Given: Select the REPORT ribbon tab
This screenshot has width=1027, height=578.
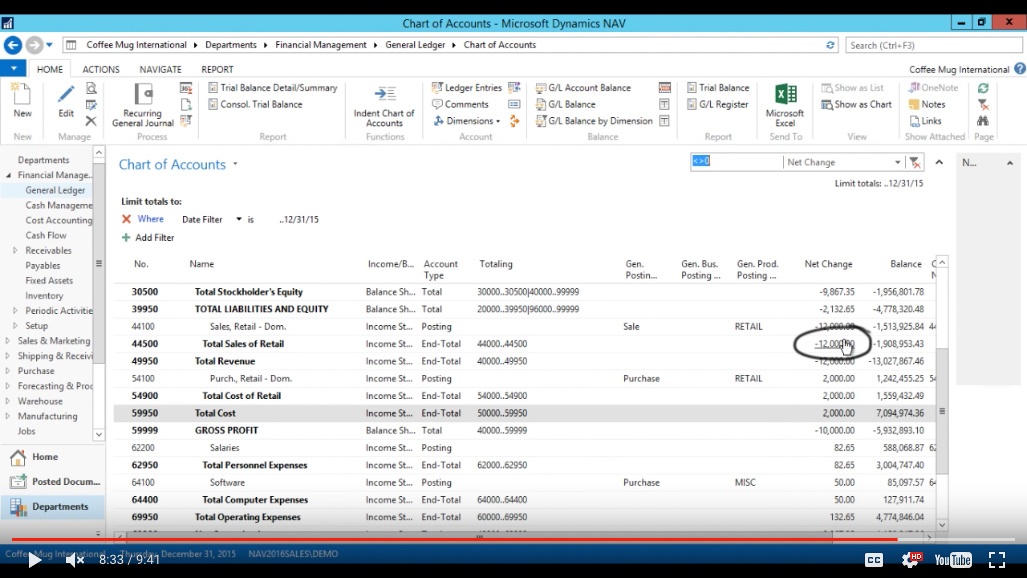Looking at the screenshot, I should click(x=217, y=69).
